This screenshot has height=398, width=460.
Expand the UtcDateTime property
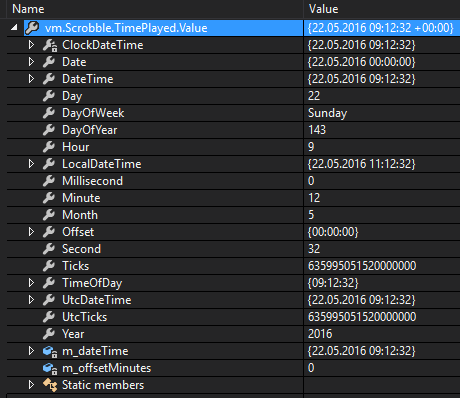(x=31, y=300)
